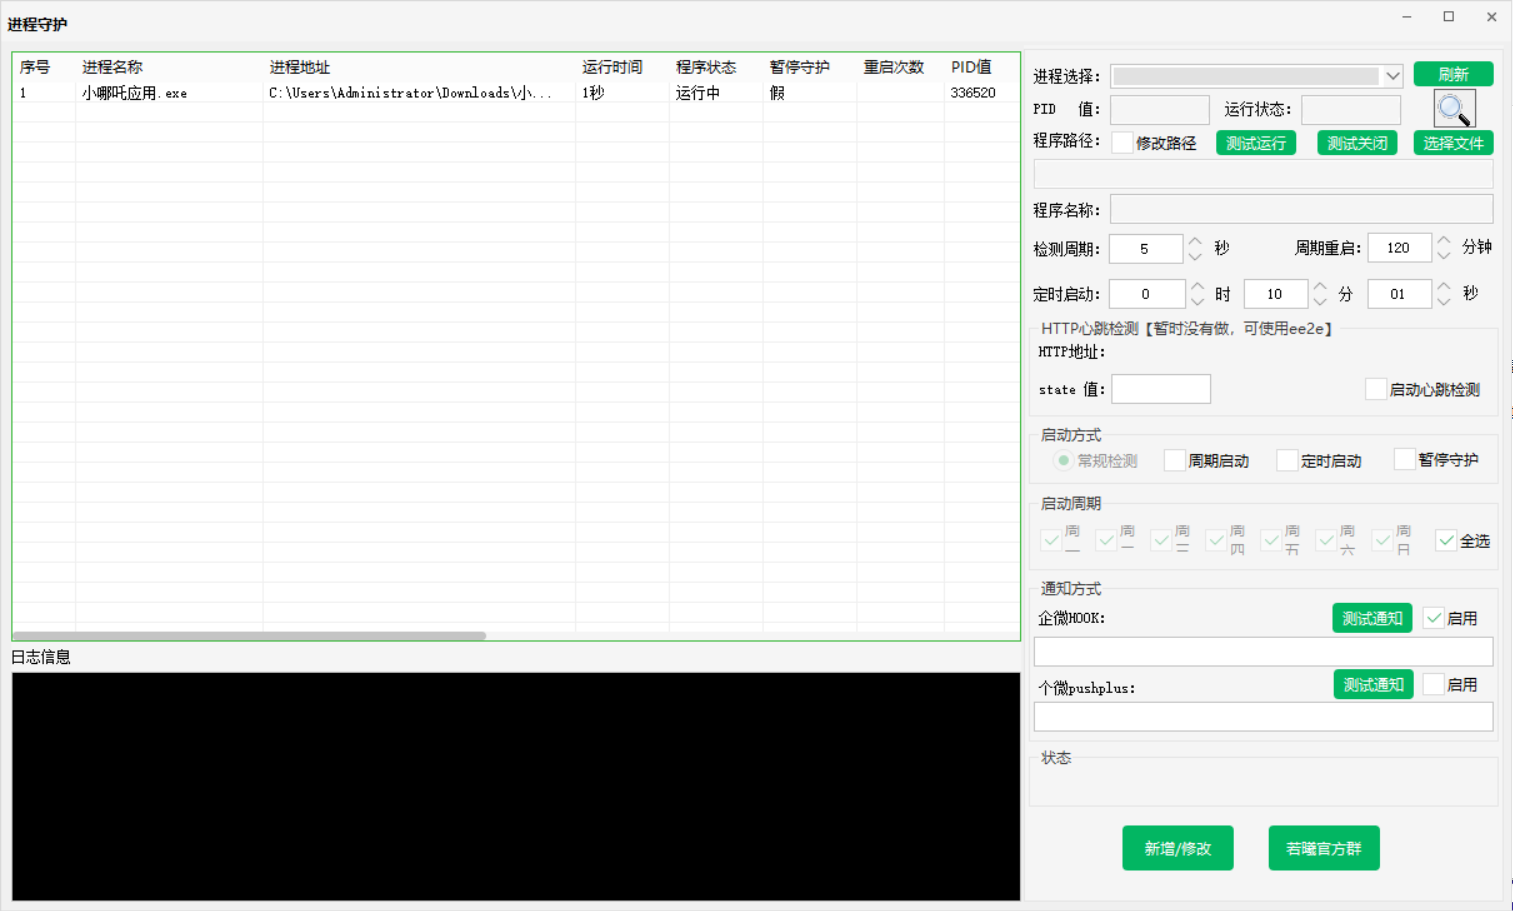Enable the 修改路径 checkbox

pyautogui.click(x=1123, y=143)
